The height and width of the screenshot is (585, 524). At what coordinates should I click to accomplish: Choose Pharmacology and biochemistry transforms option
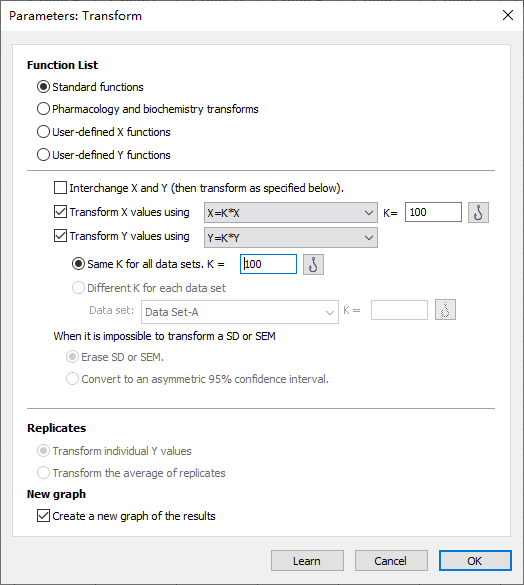(x=43, y=109)
